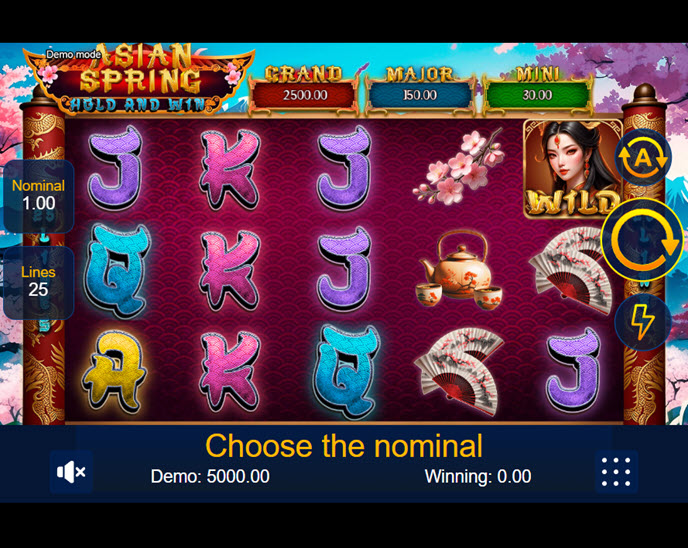The width and height of the screenshot is (688, 548).
Task: Start a spin with the round arrow button
Action: coord(641,240)
